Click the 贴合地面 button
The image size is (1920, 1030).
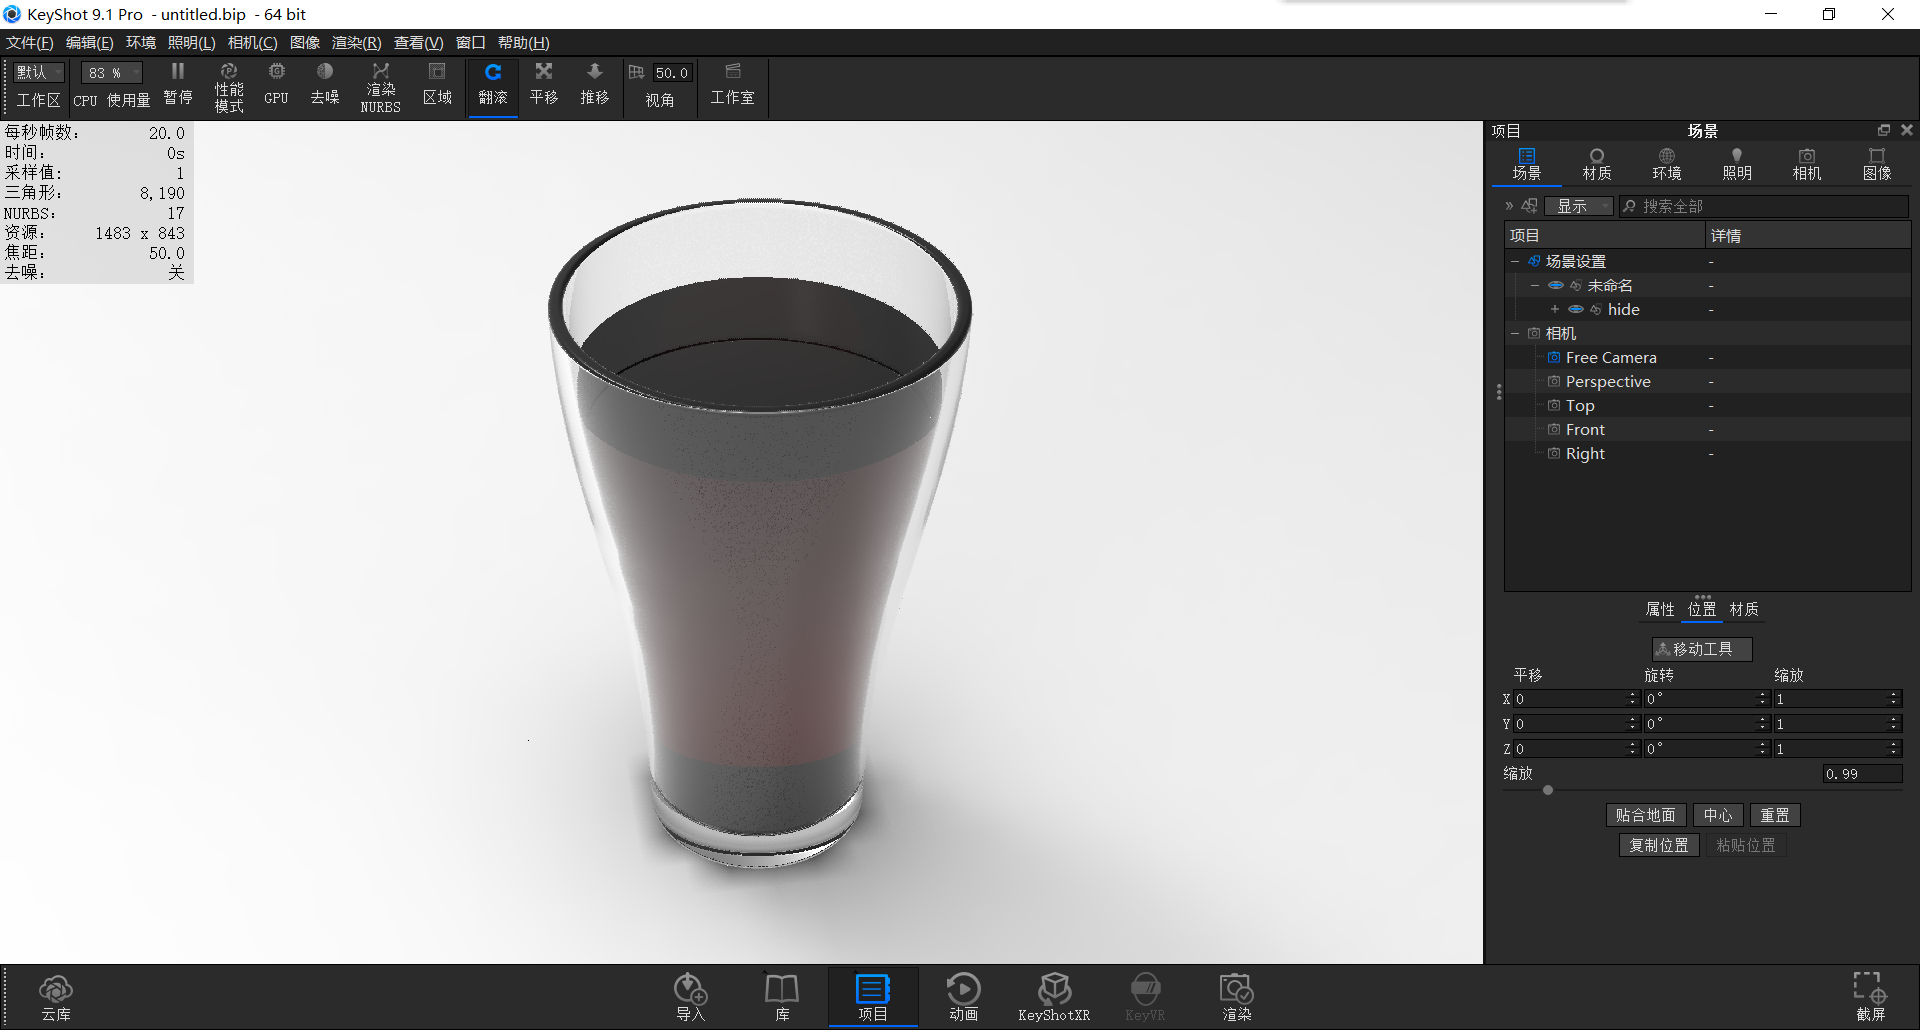(x=1645, y=815)
